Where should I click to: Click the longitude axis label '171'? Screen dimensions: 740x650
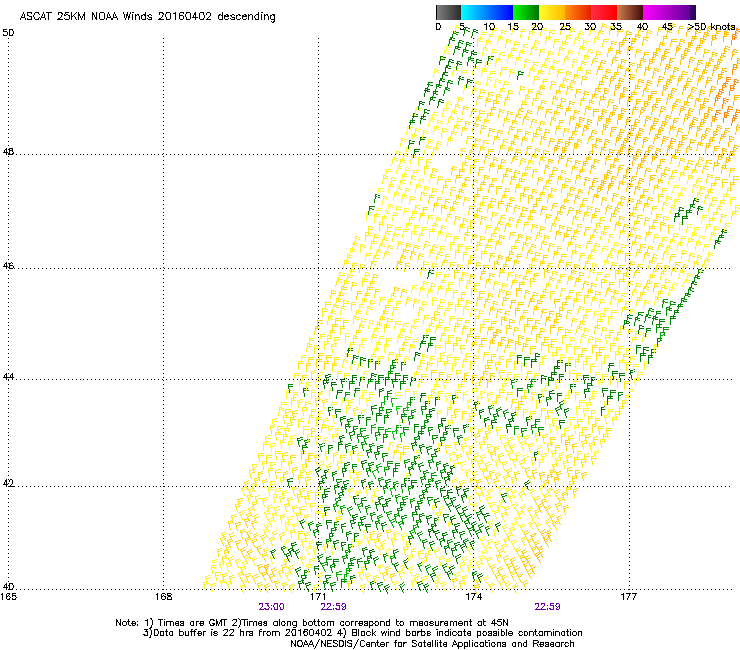tap(318, 596)
